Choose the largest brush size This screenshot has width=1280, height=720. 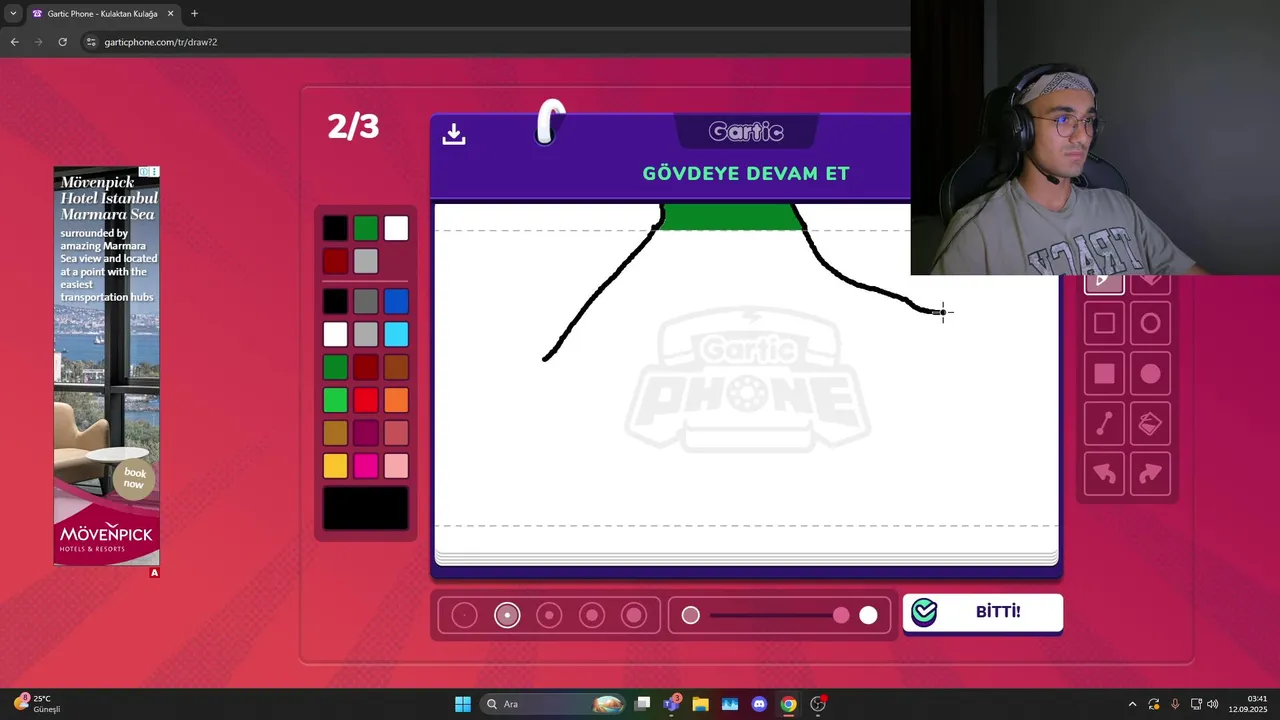pos(634,615)
